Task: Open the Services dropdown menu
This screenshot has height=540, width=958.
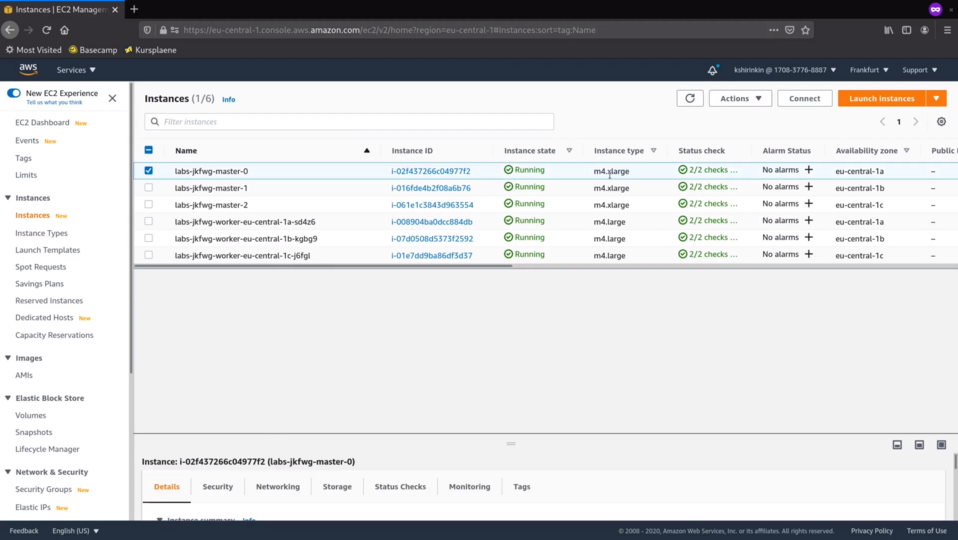Action: (x=76, y=70)
